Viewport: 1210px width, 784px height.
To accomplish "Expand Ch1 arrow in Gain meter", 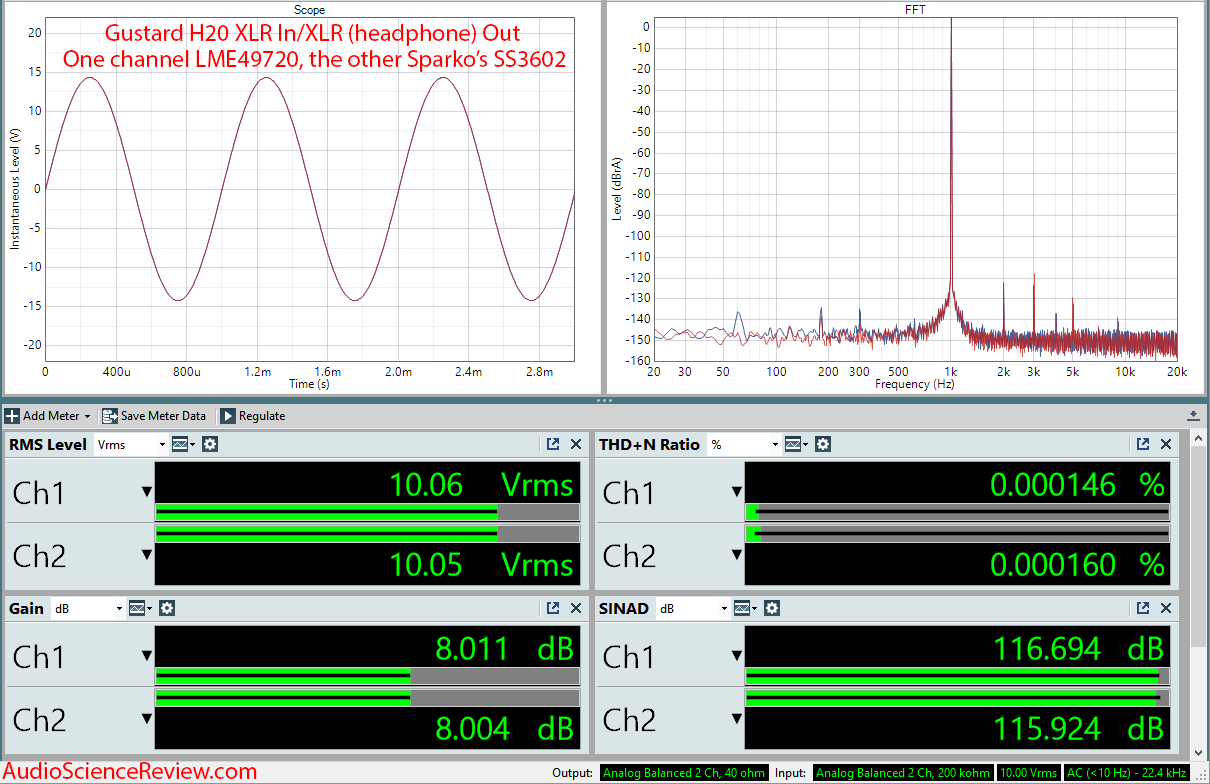I will click(147, 656).
